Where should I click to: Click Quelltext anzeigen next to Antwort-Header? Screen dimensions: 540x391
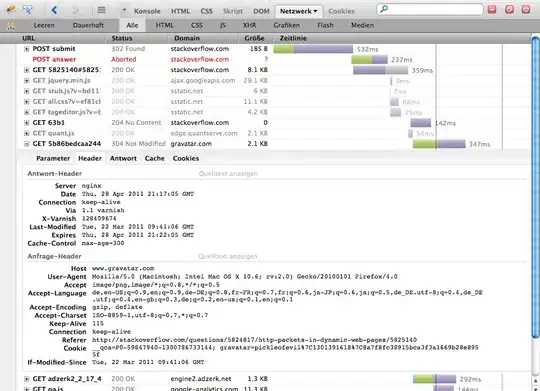point(228,174)
